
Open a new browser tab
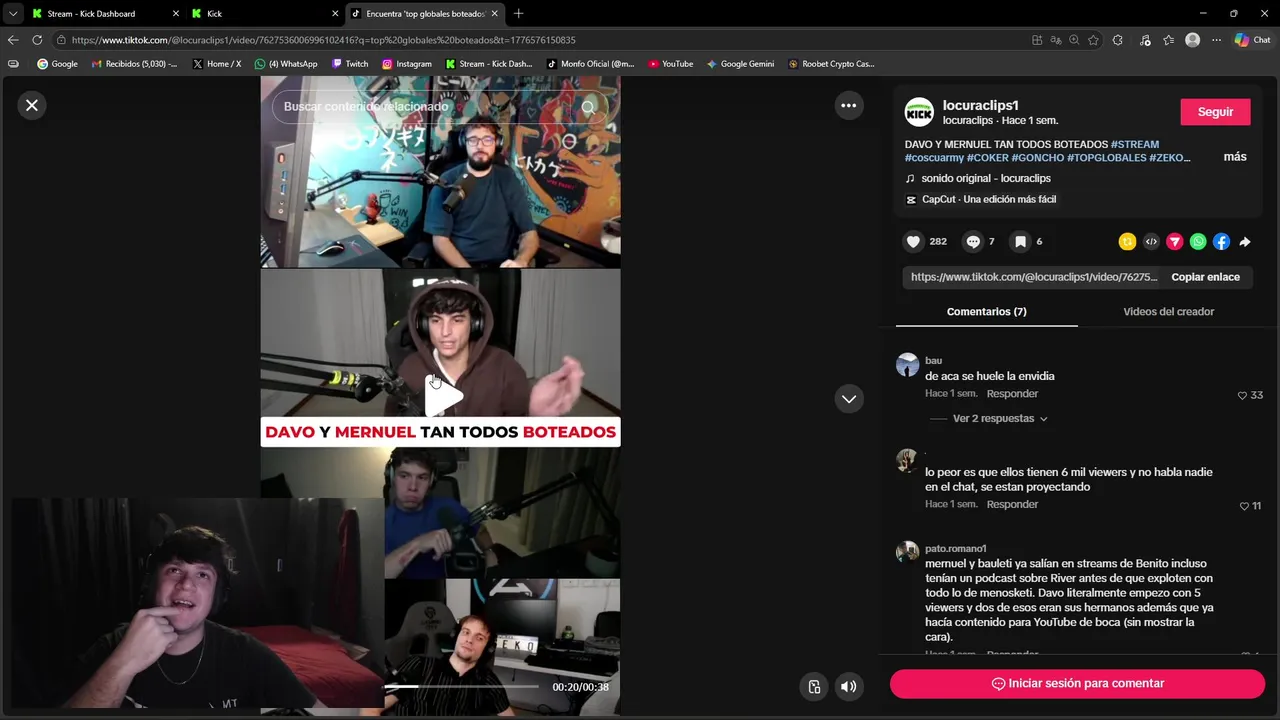pyautogui.click(x=518, y=14)
